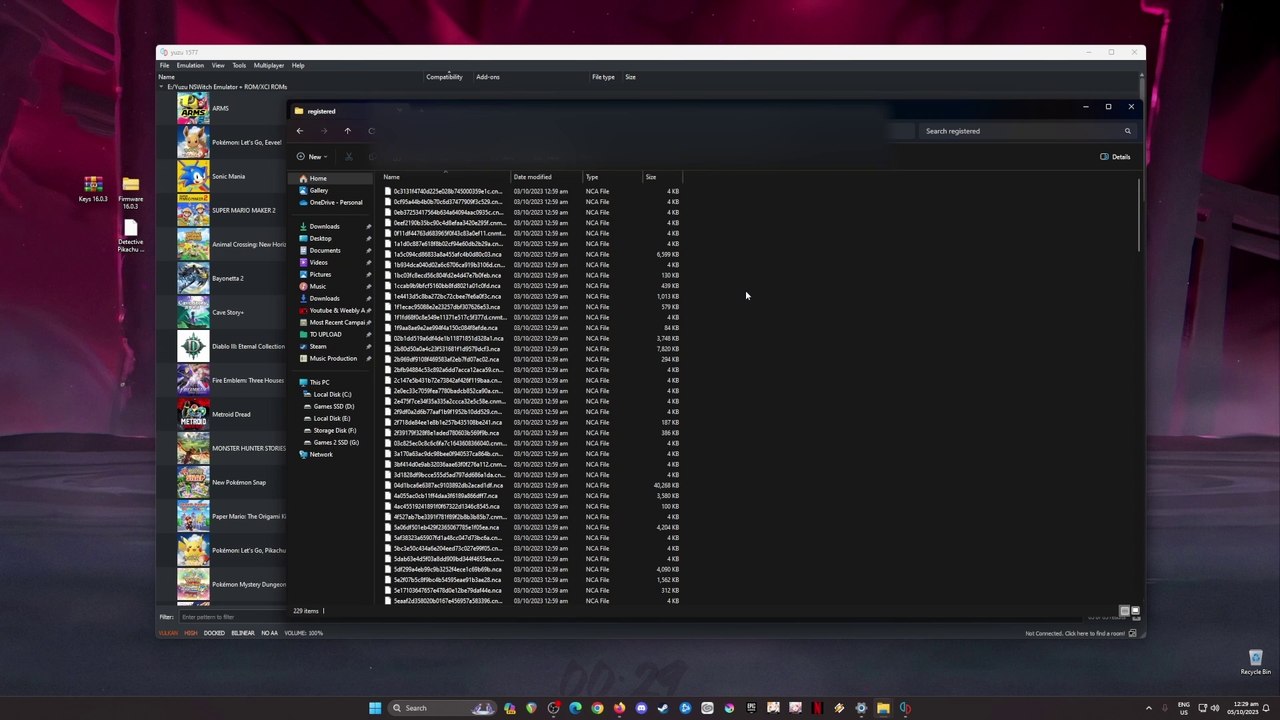Screen dimensions: 1280x720
Task: Toggle BILINEAR filter in yuzu status bar
Action: (x=243, y=633)
